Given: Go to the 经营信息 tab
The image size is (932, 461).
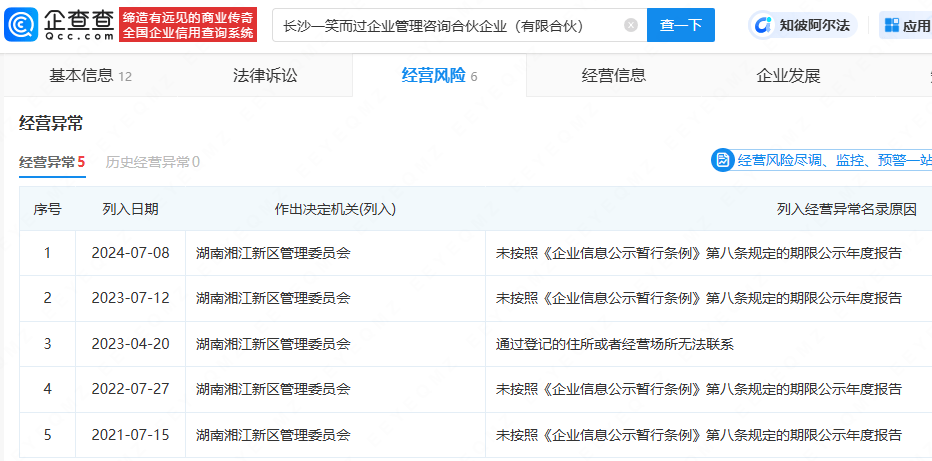Looking at the screenshot, I should 613,76.
